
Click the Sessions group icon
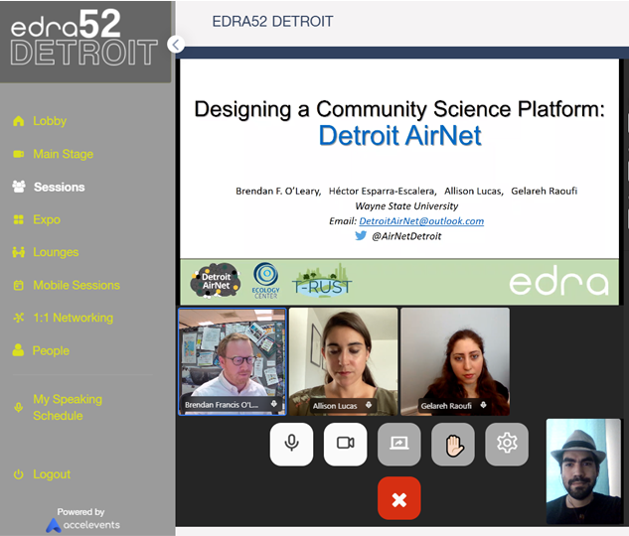pos(18,187)
